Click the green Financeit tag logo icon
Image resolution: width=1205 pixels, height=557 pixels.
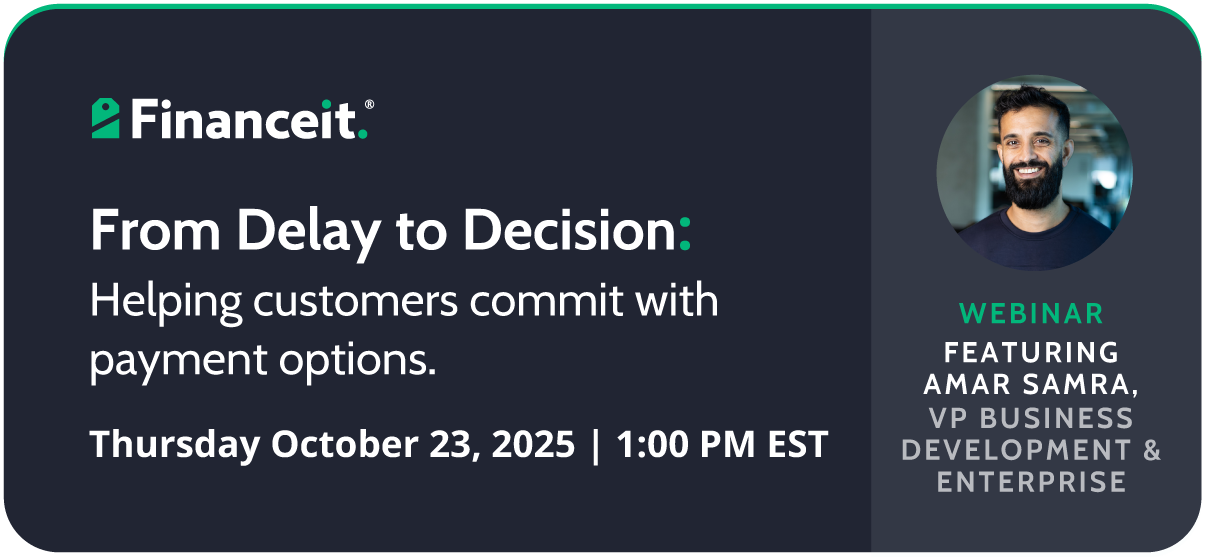click(x=105, y=118)
